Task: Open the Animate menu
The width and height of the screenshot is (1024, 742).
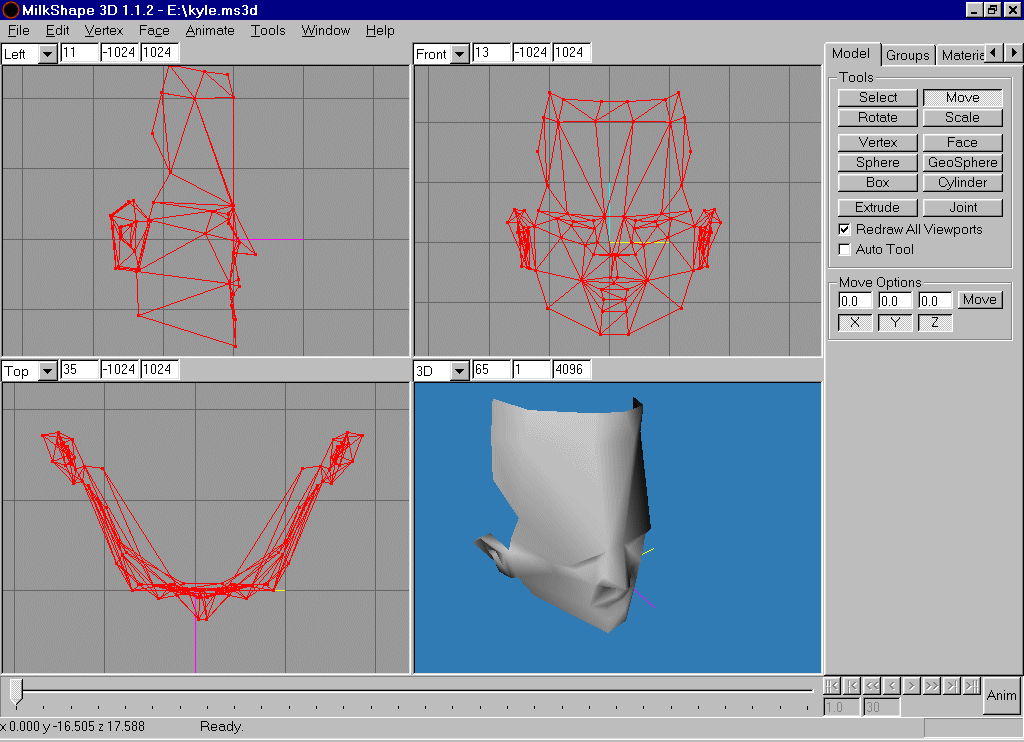Action: click(x=210, y=31)
